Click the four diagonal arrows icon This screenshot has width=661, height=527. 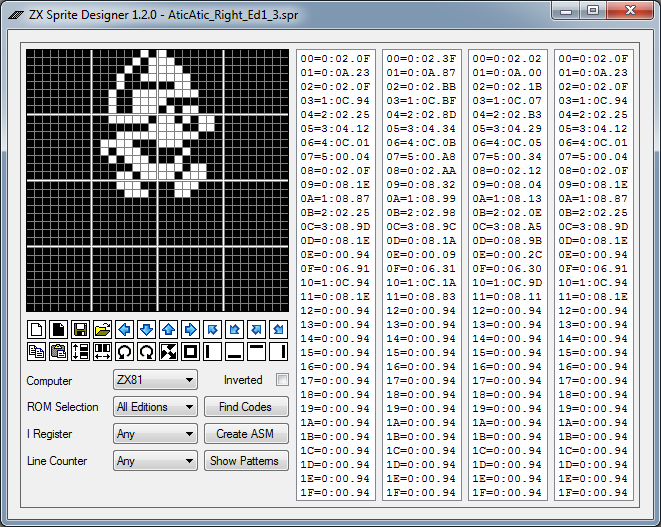pyautogui.click(x=168, y=351)
